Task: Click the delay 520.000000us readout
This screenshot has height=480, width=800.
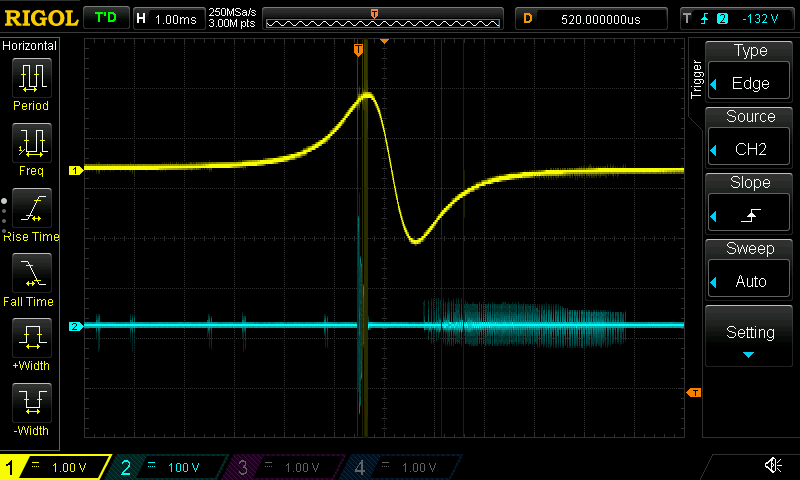Action: pyautogui.click(x=591, y=19)
